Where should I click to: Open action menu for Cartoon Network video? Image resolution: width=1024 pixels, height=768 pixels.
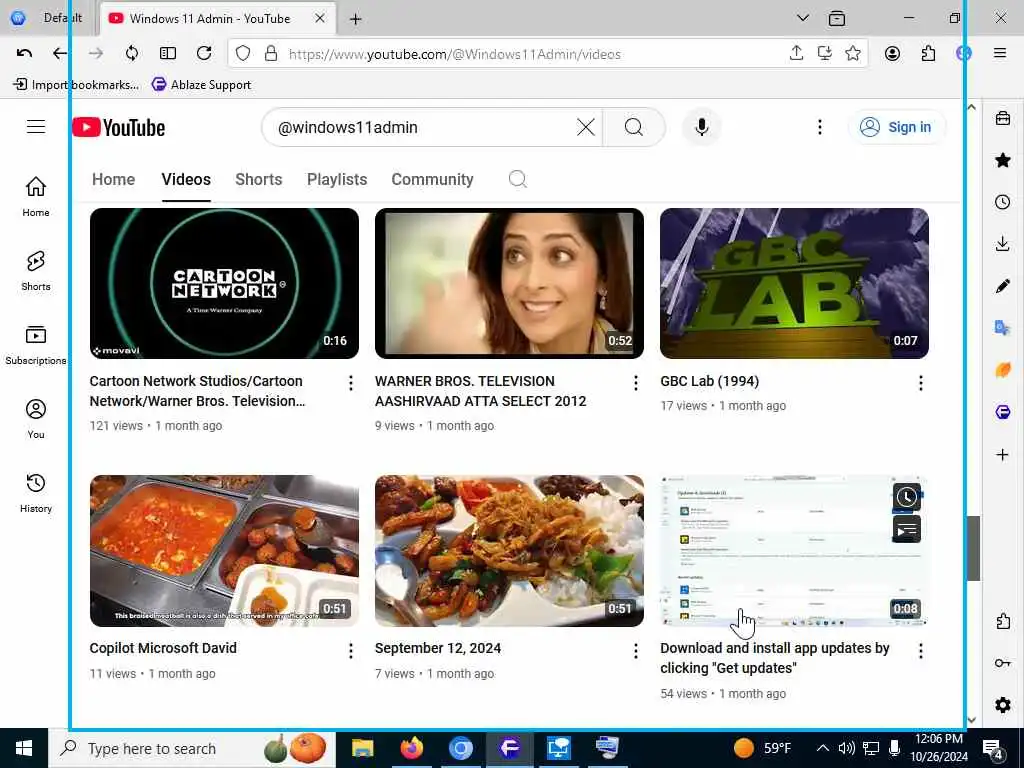pyautogui.click(x=351, y=383)
